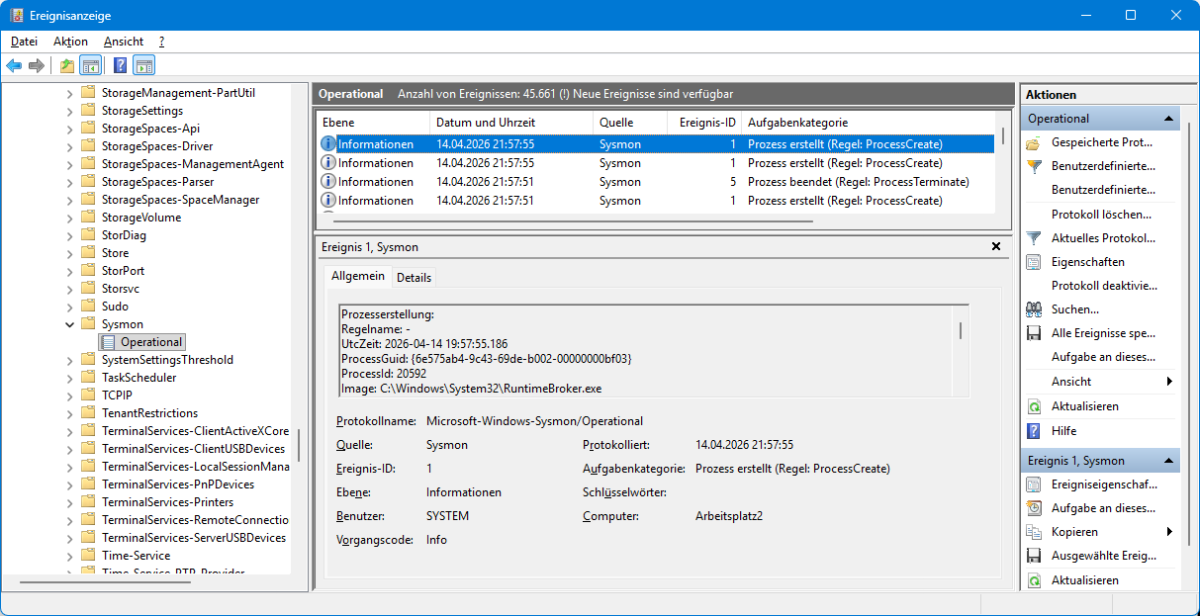This screenshot has height=616, width=1200.
Task: Close the event preview pane with X
Action: pos(995,246)
